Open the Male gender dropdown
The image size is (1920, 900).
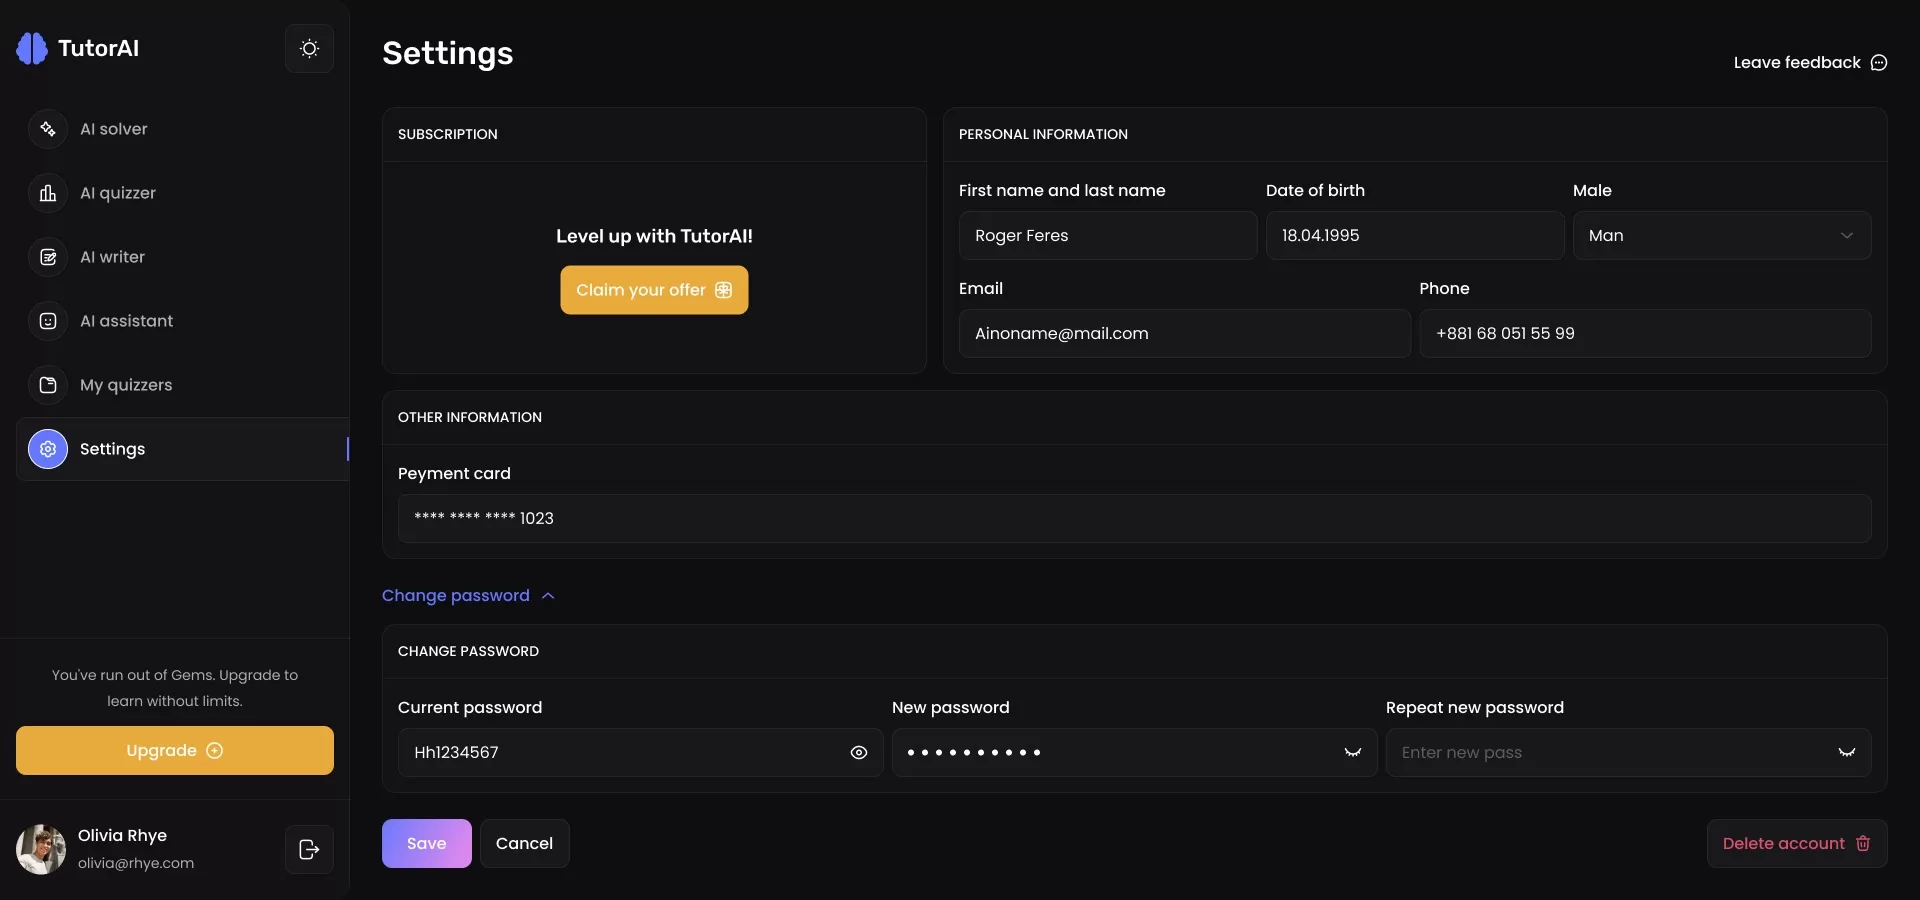[1721, 236]
